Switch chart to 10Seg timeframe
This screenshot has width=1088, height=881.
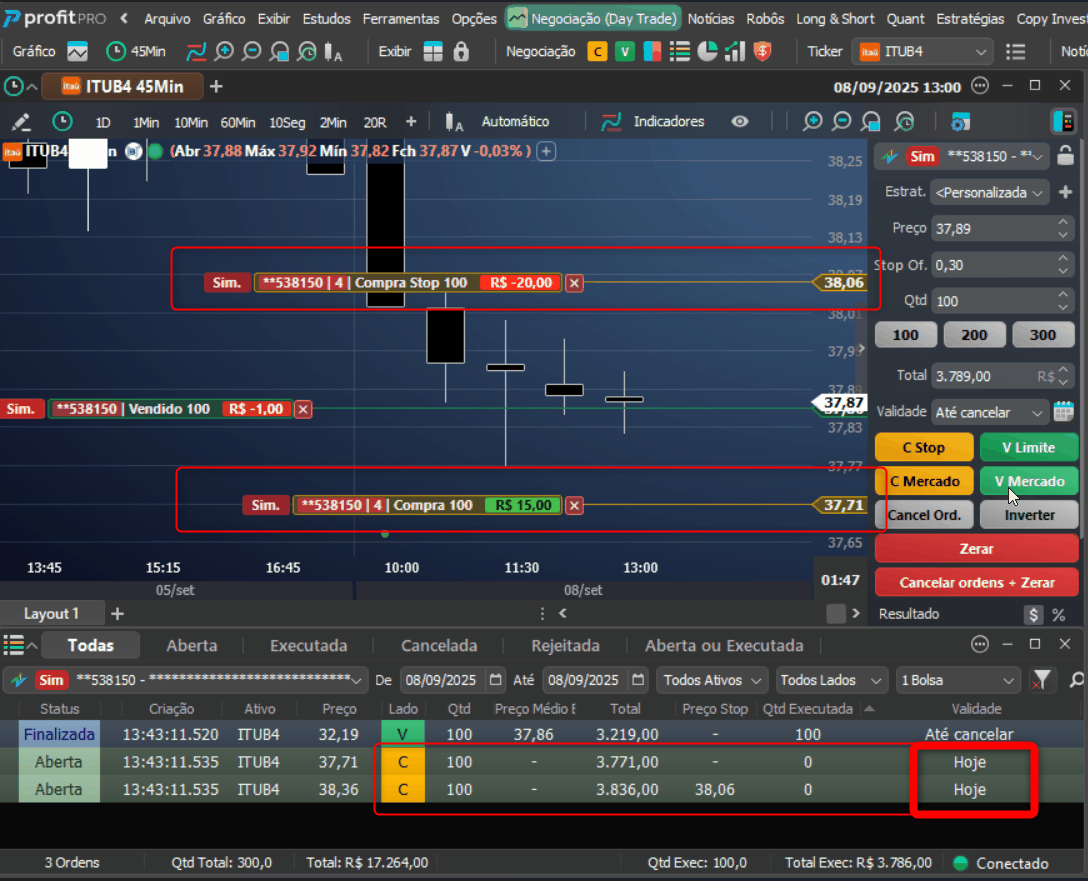(287, 123)
